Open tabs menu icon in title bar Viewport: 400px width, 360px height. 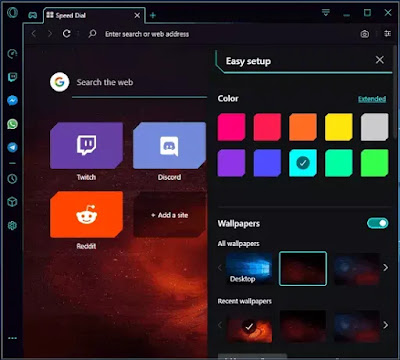326,13
